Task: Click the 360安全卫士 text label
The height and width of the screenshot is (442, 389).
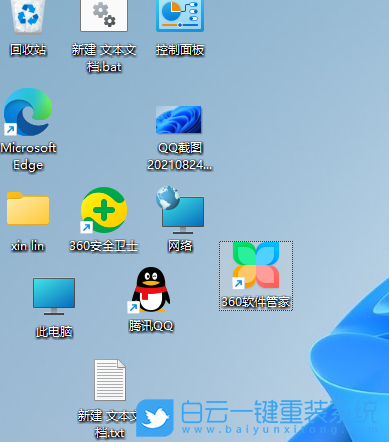Action: [x=104, y=246]
